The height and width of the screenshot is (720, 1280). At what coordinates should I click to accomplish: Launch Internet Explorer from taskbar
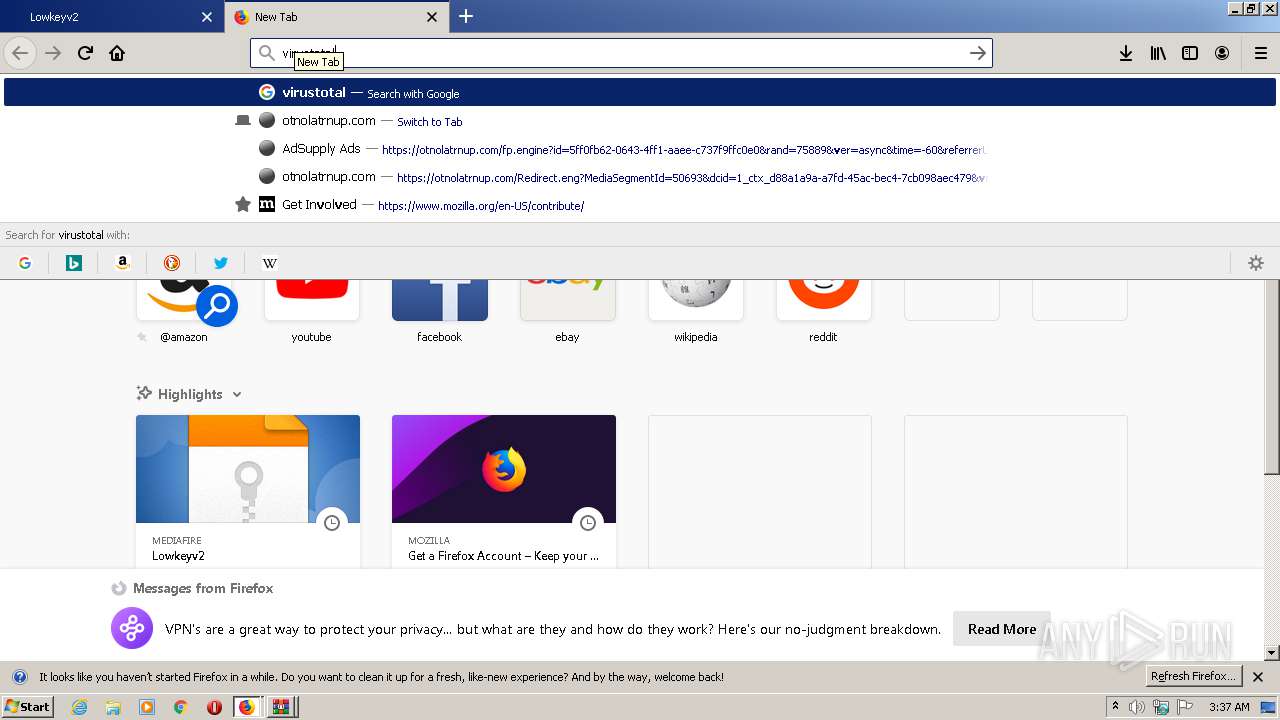[79, 707]
